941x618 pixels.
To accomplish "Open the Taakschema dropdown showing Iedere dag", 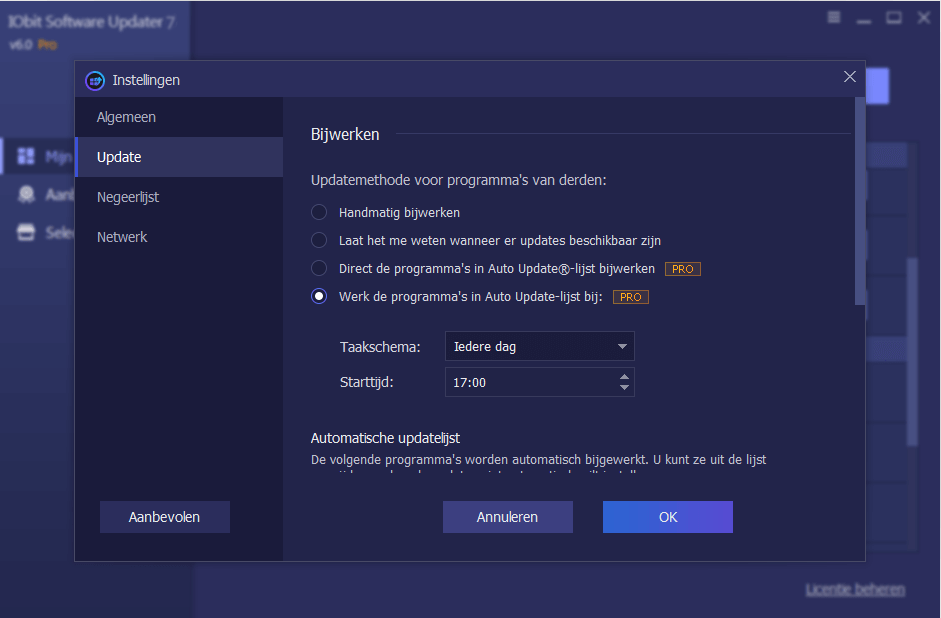I will (539, 347).
